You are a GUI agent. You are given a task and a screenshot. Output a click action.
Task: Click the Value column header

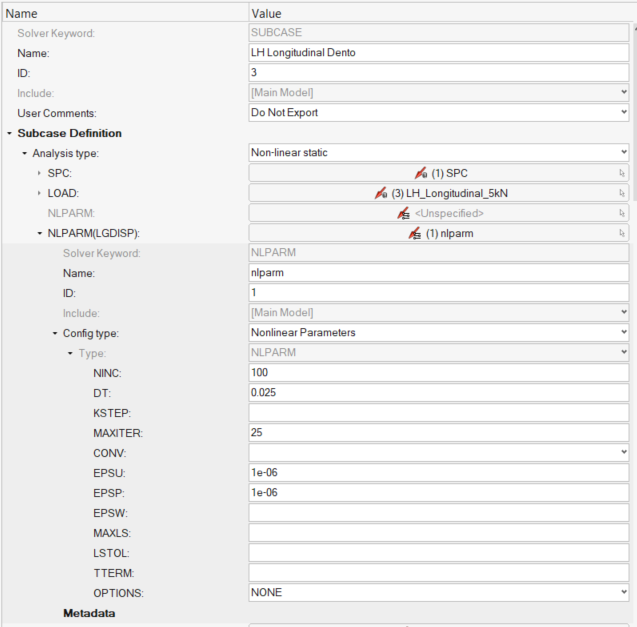[442, 13]
